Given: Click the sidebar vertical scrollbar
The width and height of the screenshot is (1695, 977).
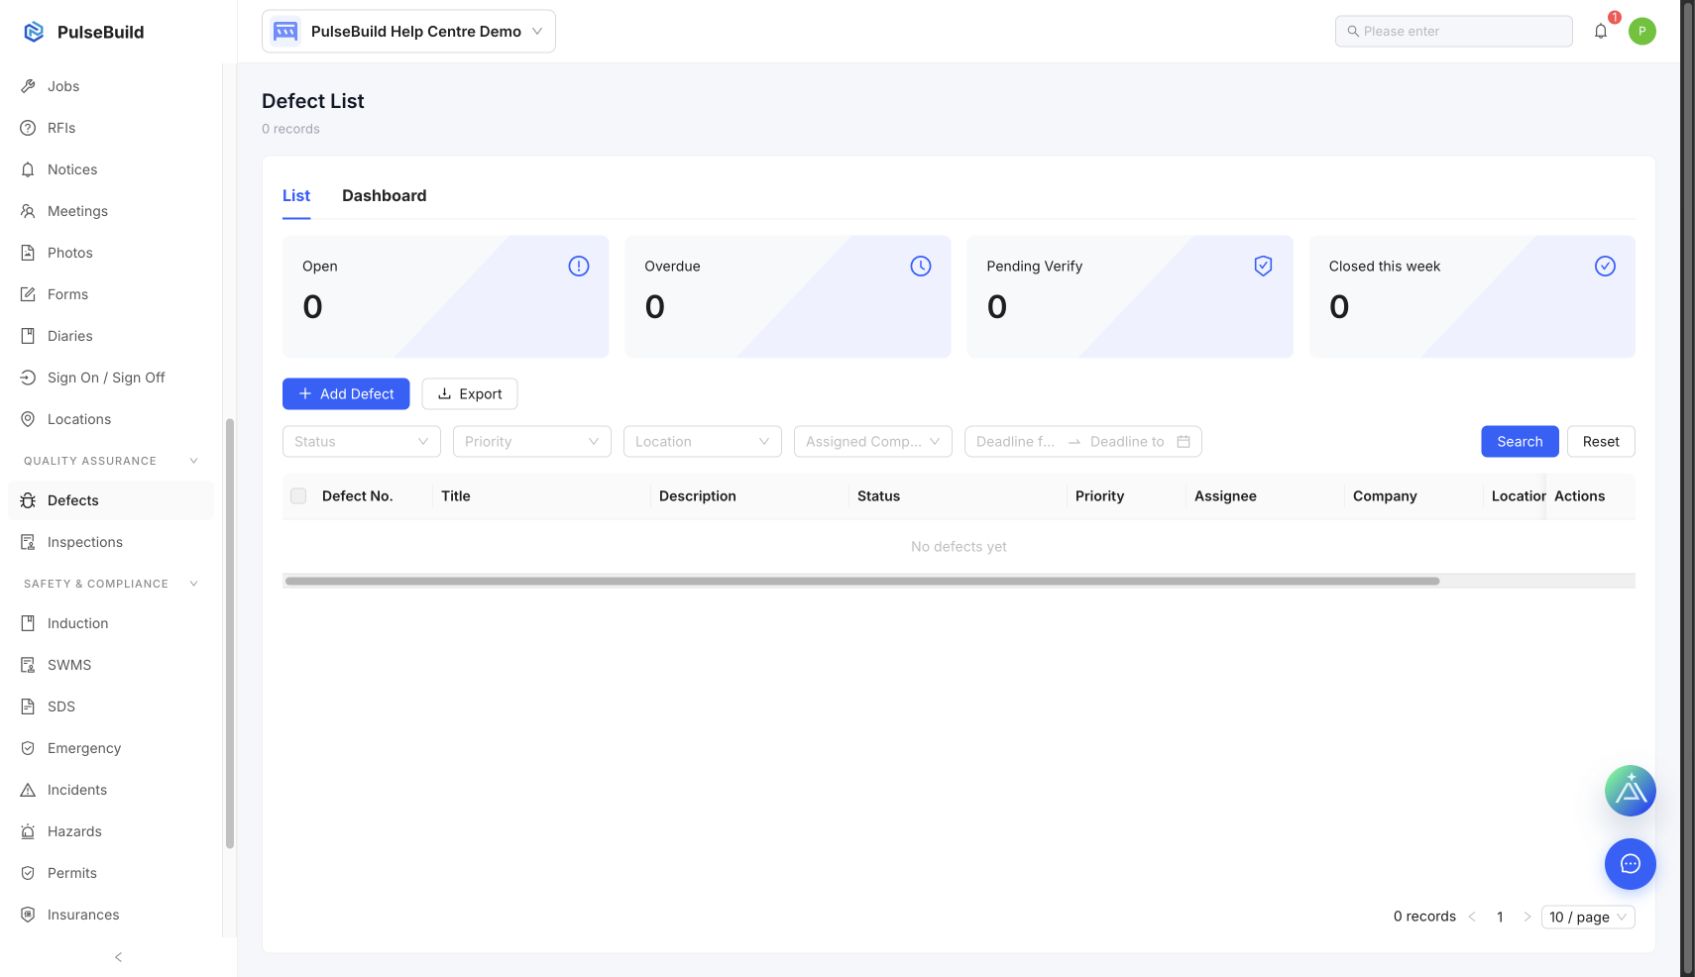Looking at the screenshot, I should point(230,633).
